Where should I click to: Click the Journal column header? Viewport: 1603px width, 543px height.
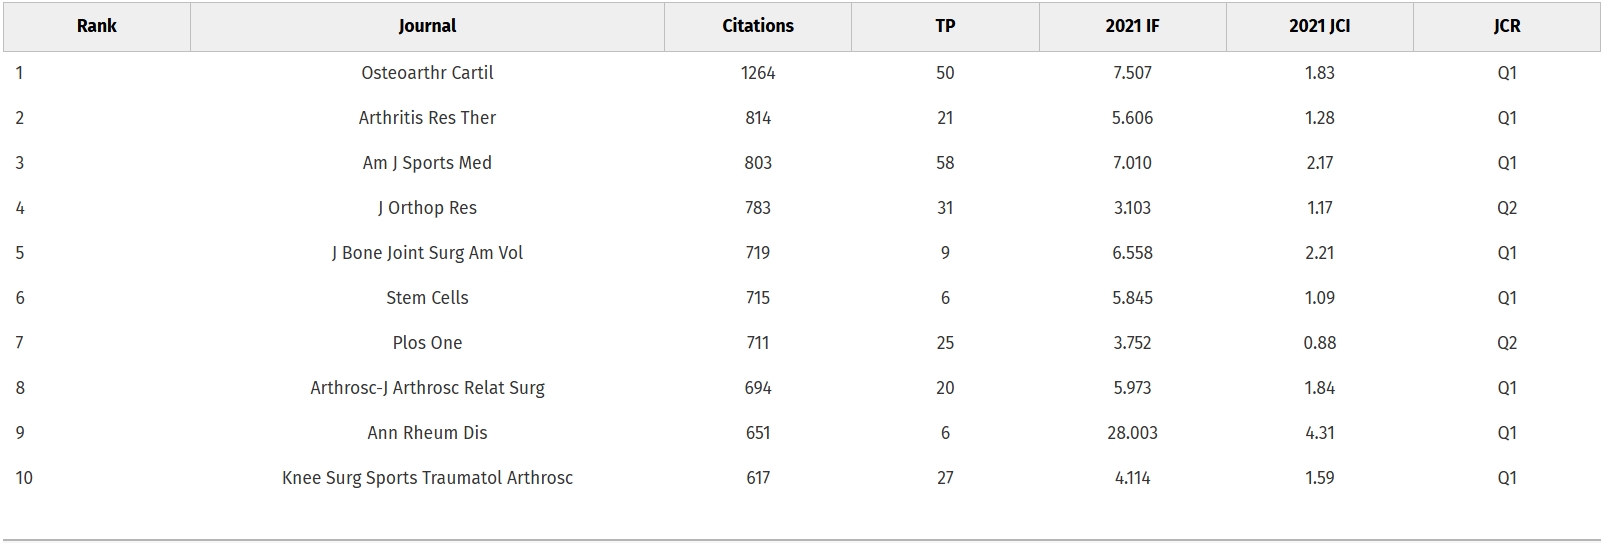pos(427,26)
